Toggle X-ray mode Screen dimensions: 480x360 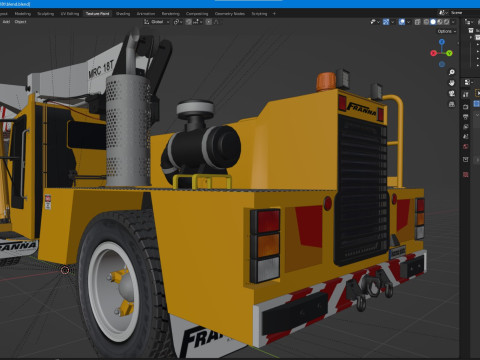coord(417,22)
